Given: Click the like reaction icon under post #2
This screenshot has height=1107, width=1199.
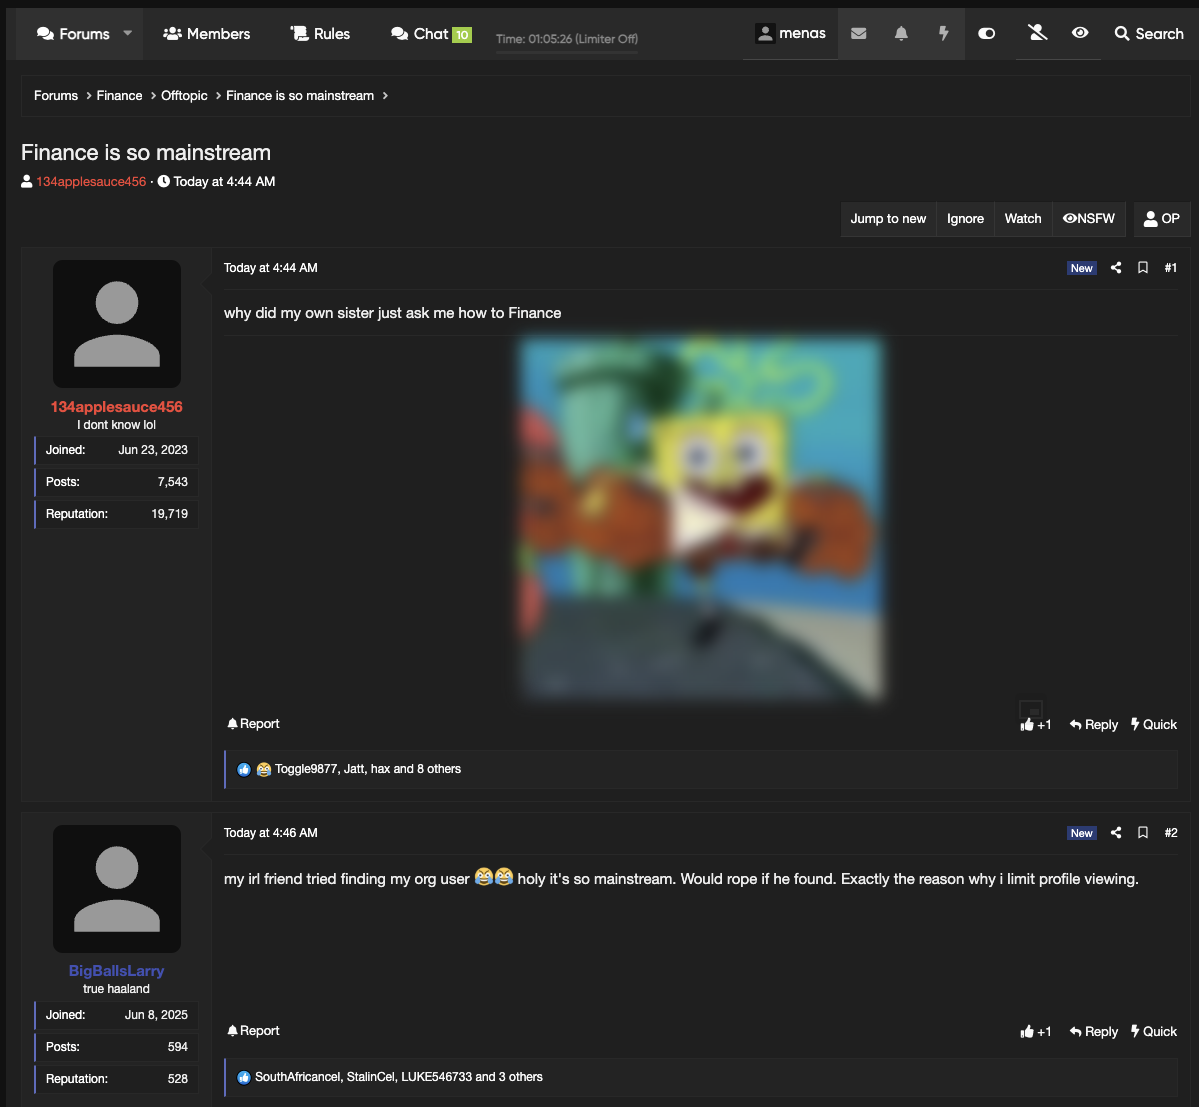Looking at the screenshot, I should [244, 1077].
